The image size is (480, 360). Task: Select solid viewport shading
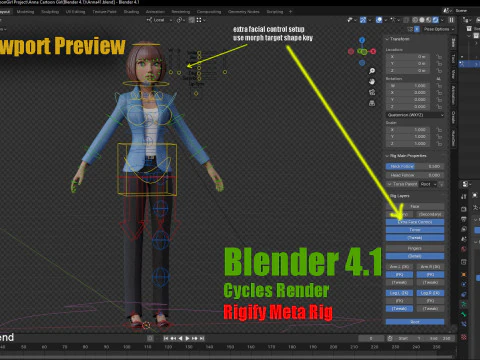coord(422,20)
